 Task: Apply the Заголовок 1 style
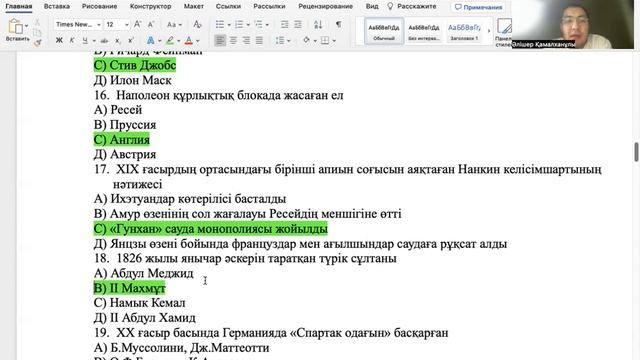point(464,31)
